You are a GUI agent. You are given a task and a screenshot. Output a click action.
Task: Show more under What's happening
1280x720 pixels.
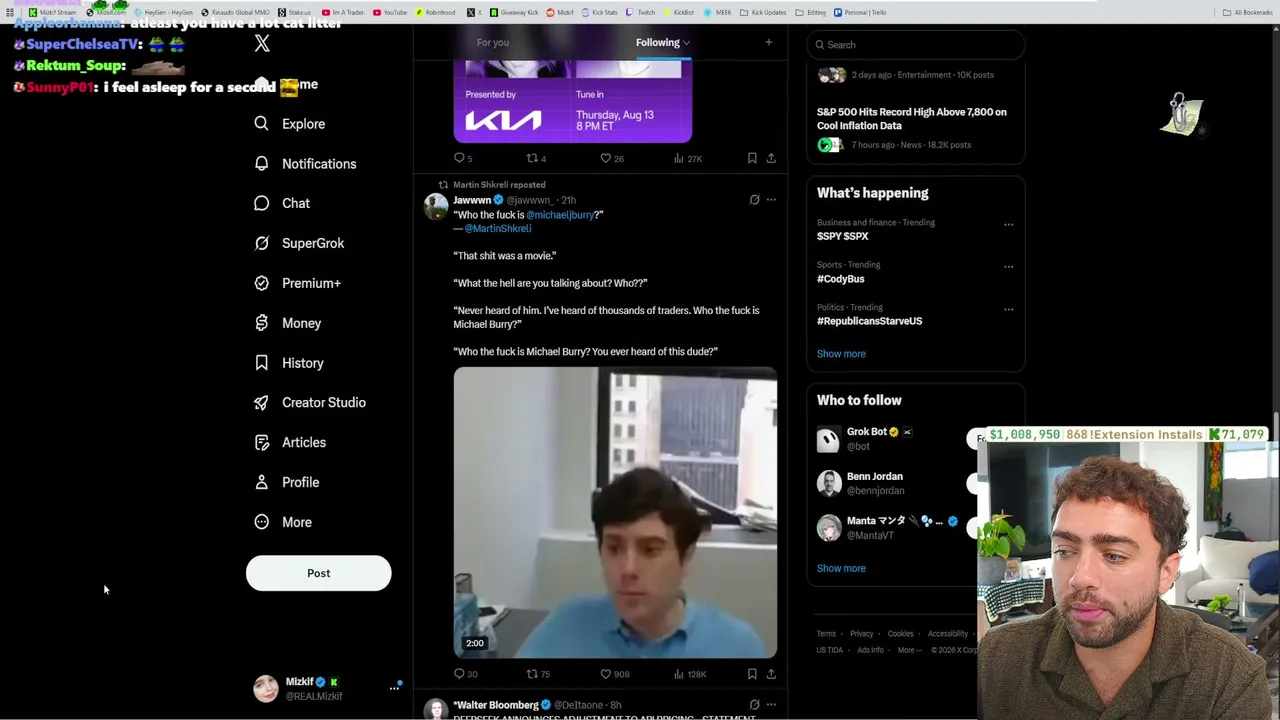coord(841,354)
